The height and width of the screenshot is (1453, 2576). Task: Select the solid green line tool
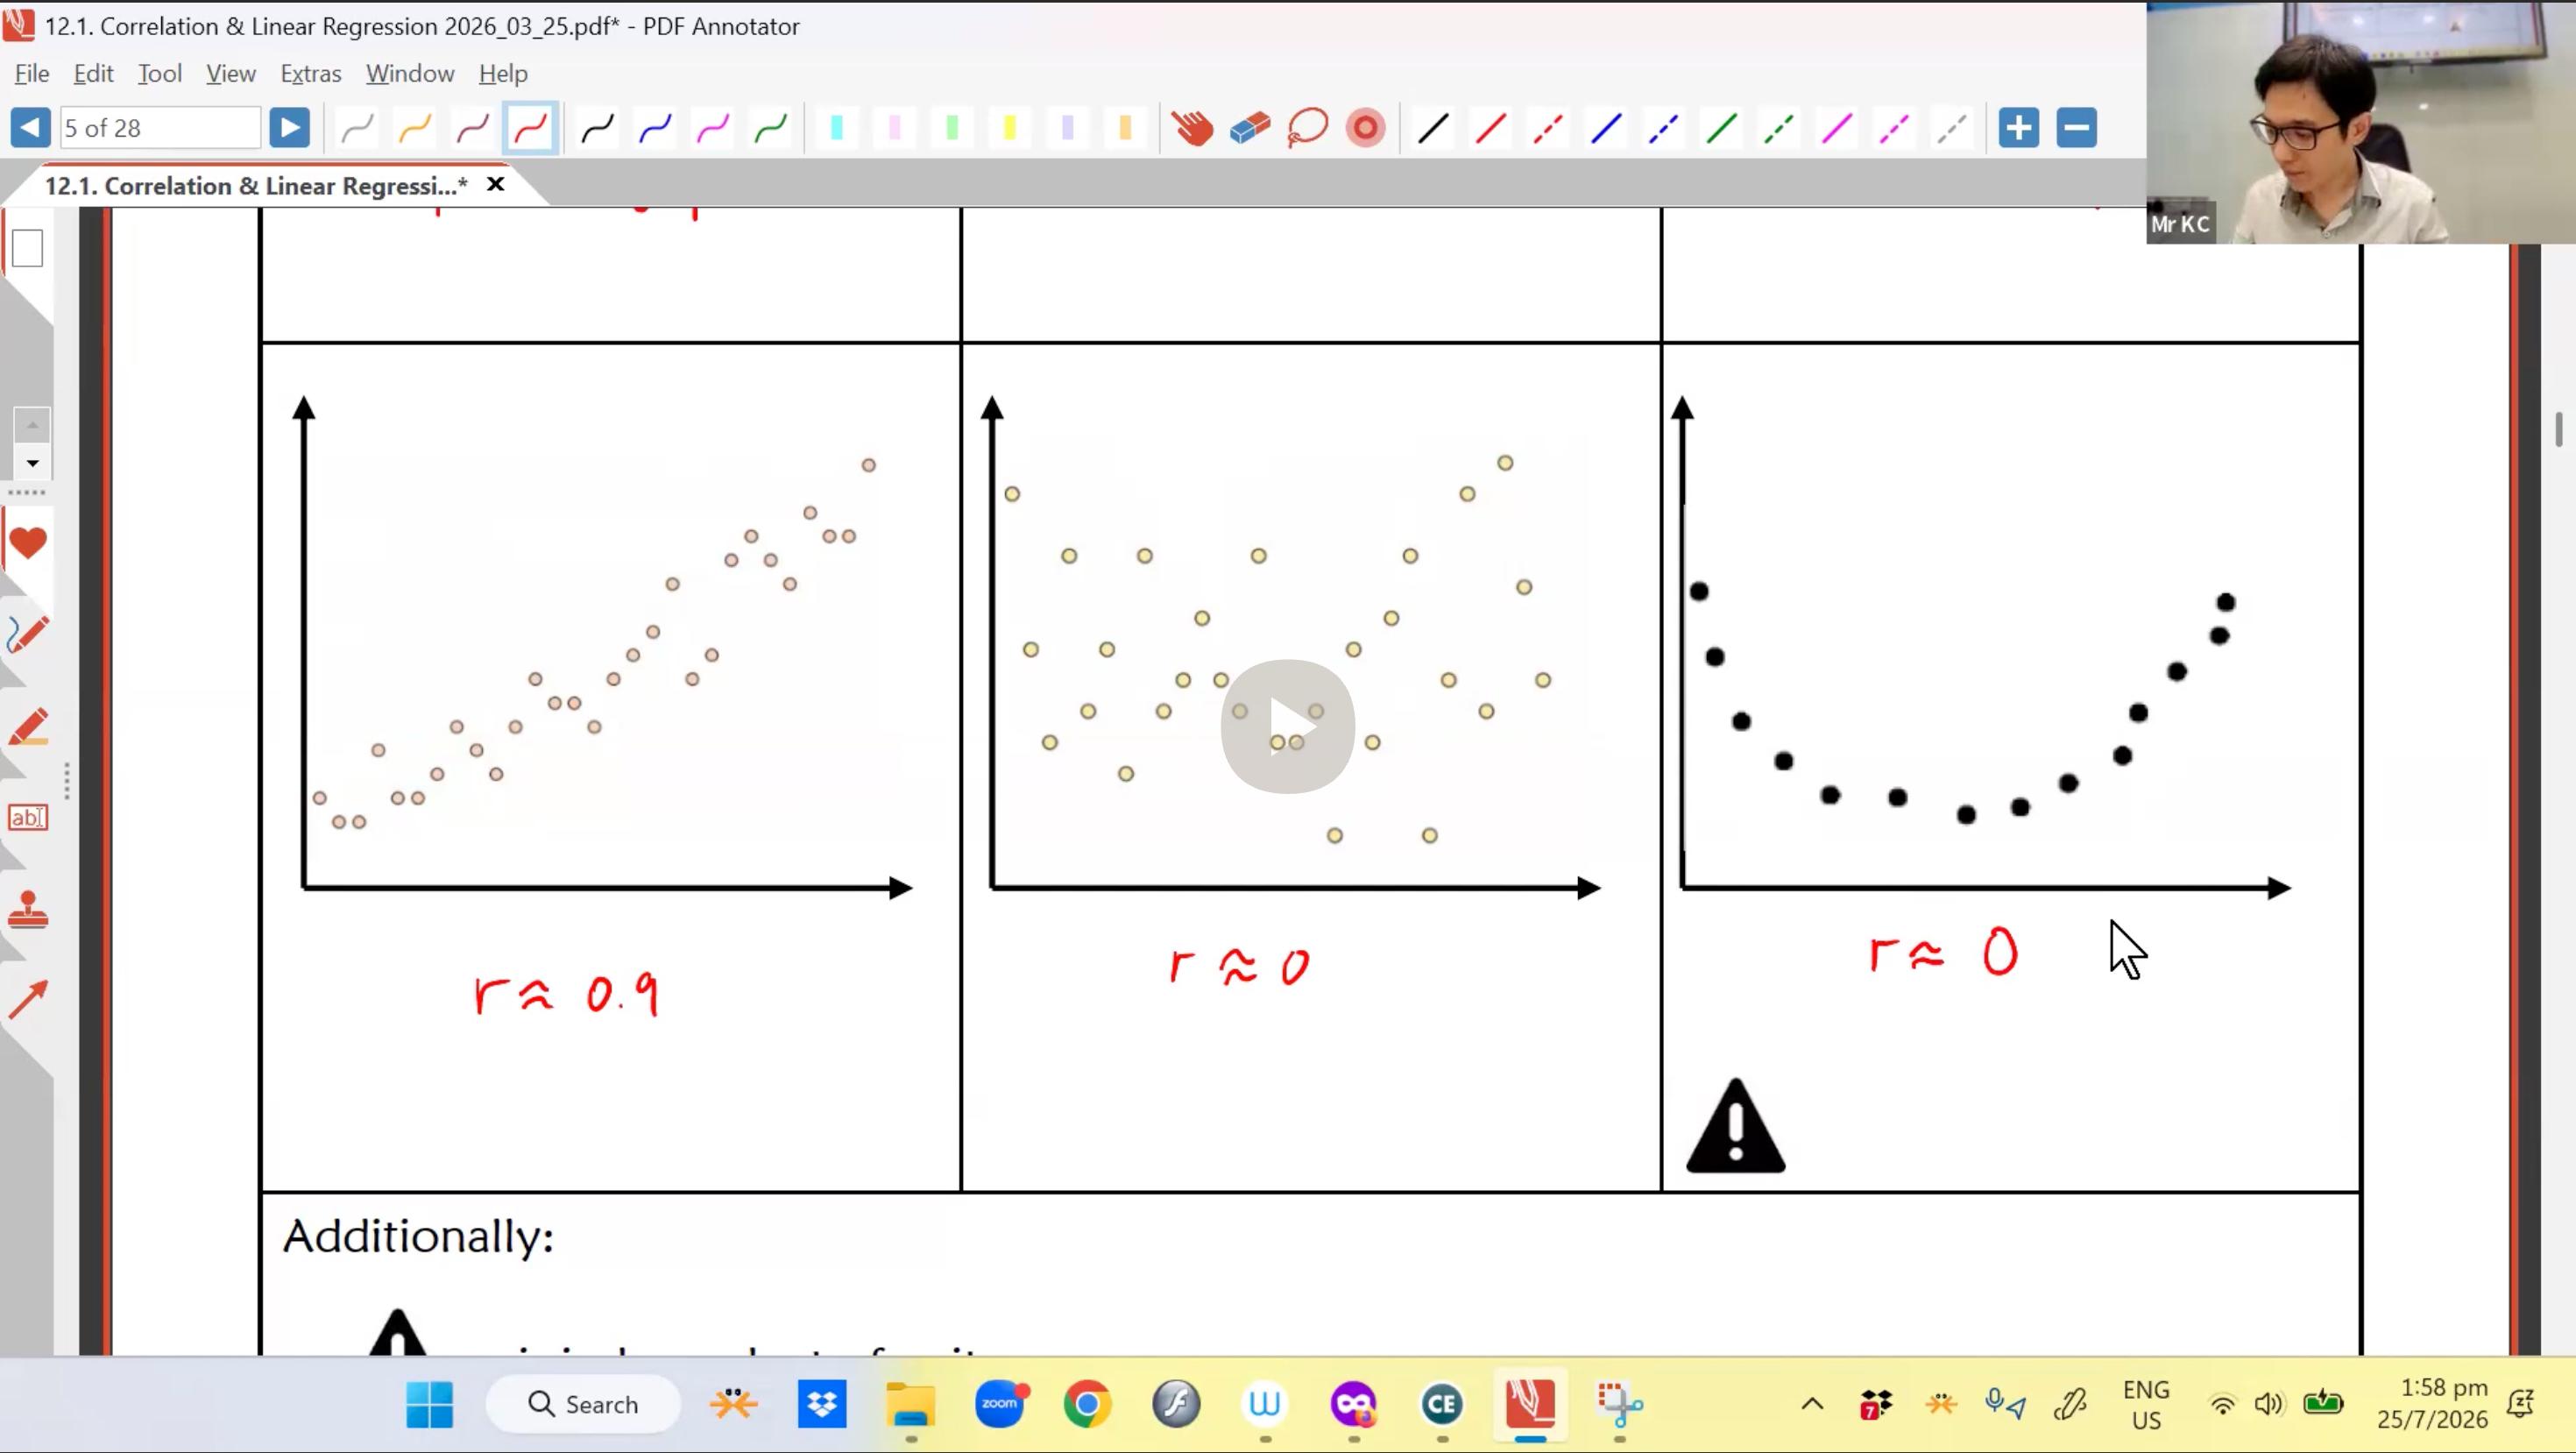coord(1721,128)
